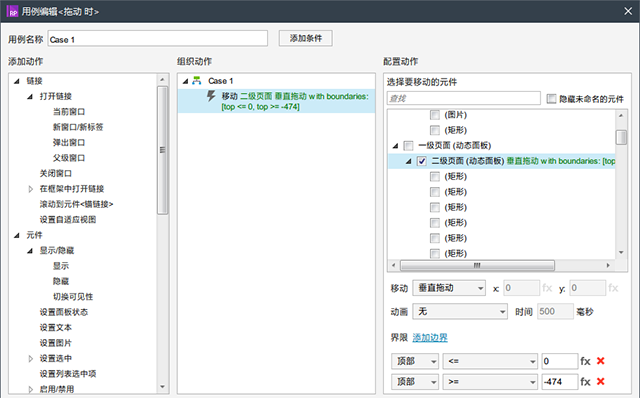Delete the top >= -474 boundary with red X
The height and width of the screenshot is (398, 640).
pos(600,381)
